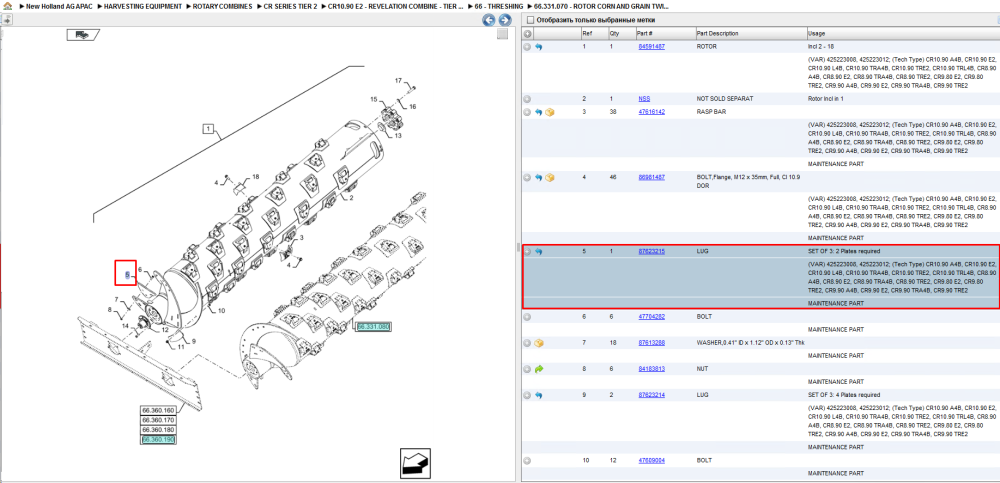Click the grey square button at the diagram corner

[503, 34]
